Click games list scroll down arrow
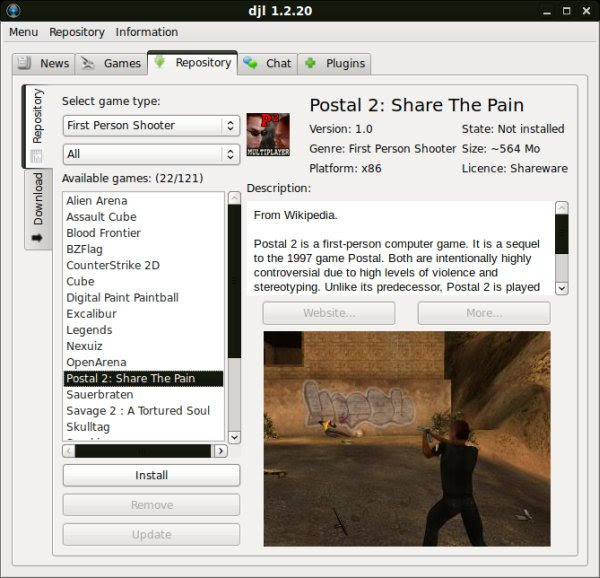This screenshot has height=578, width=600. pyautogui.click(x=234, y=437)
